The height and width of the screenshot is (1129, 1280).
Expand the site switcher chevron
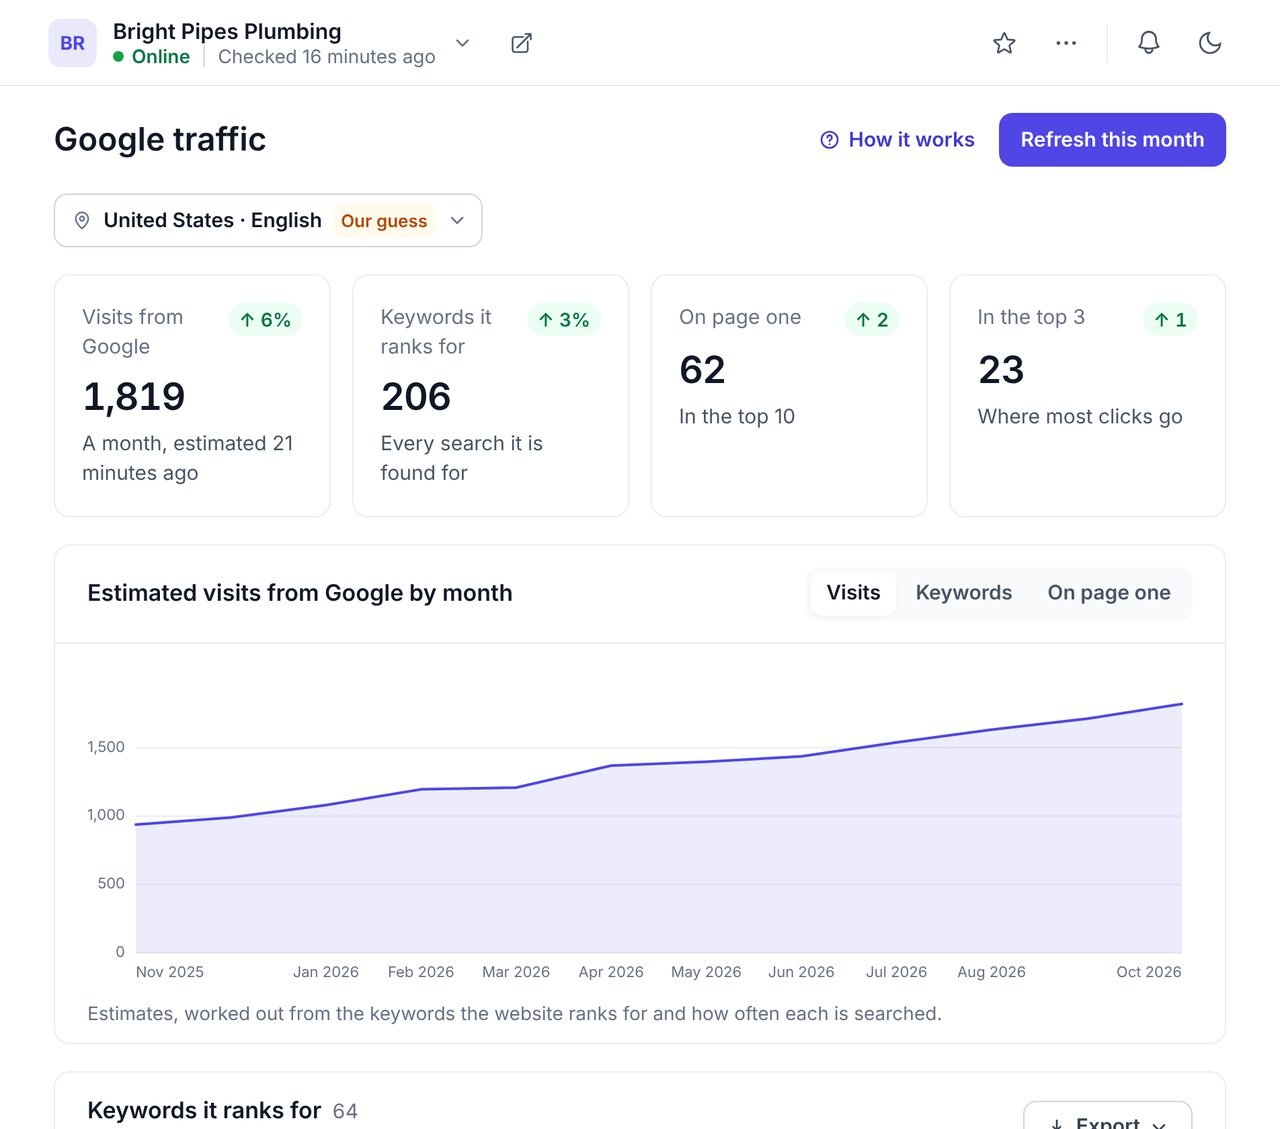point(462,43)
